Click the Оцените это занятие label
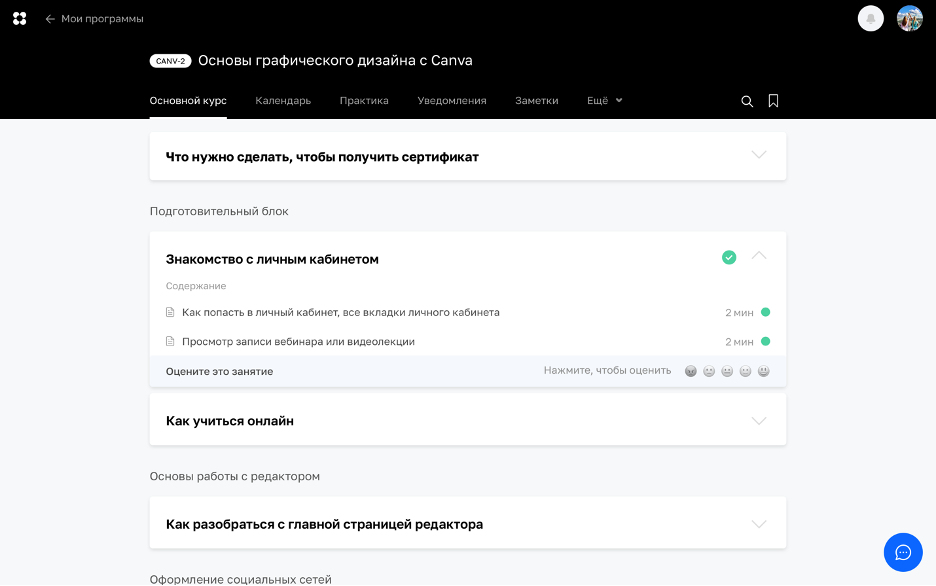Viewport: 936px width, 586px height. [220, 371]
